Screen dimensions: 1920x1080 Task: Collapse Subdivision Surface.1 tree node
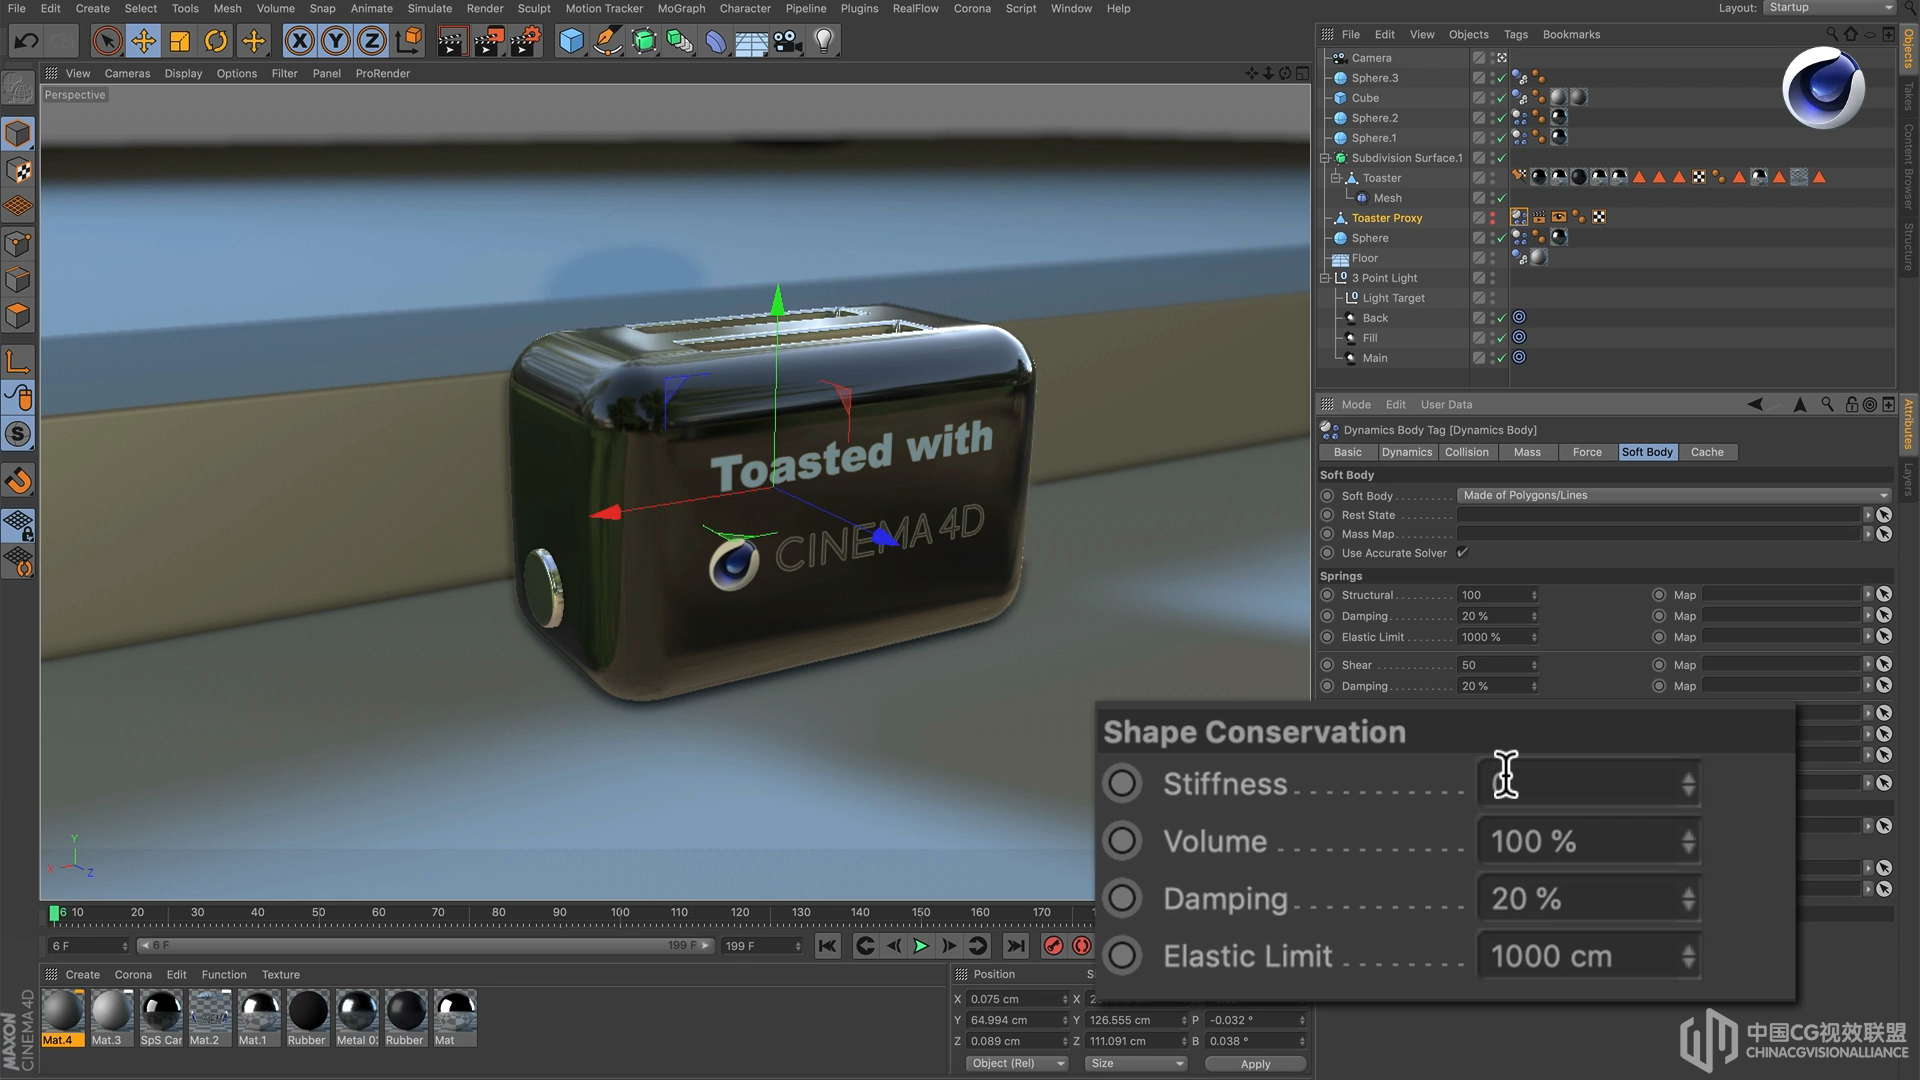point(1325,158)
